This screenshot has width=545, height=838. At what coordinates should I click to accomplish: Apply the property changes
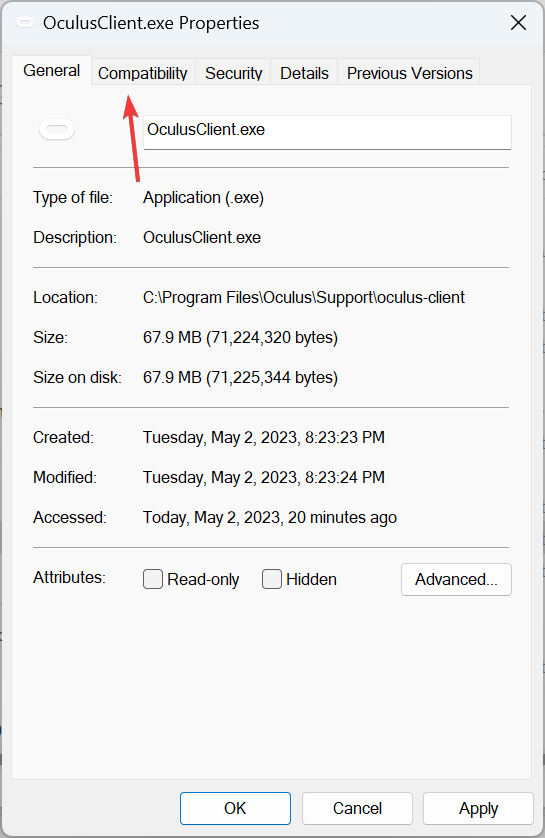(x=478, y=808)
